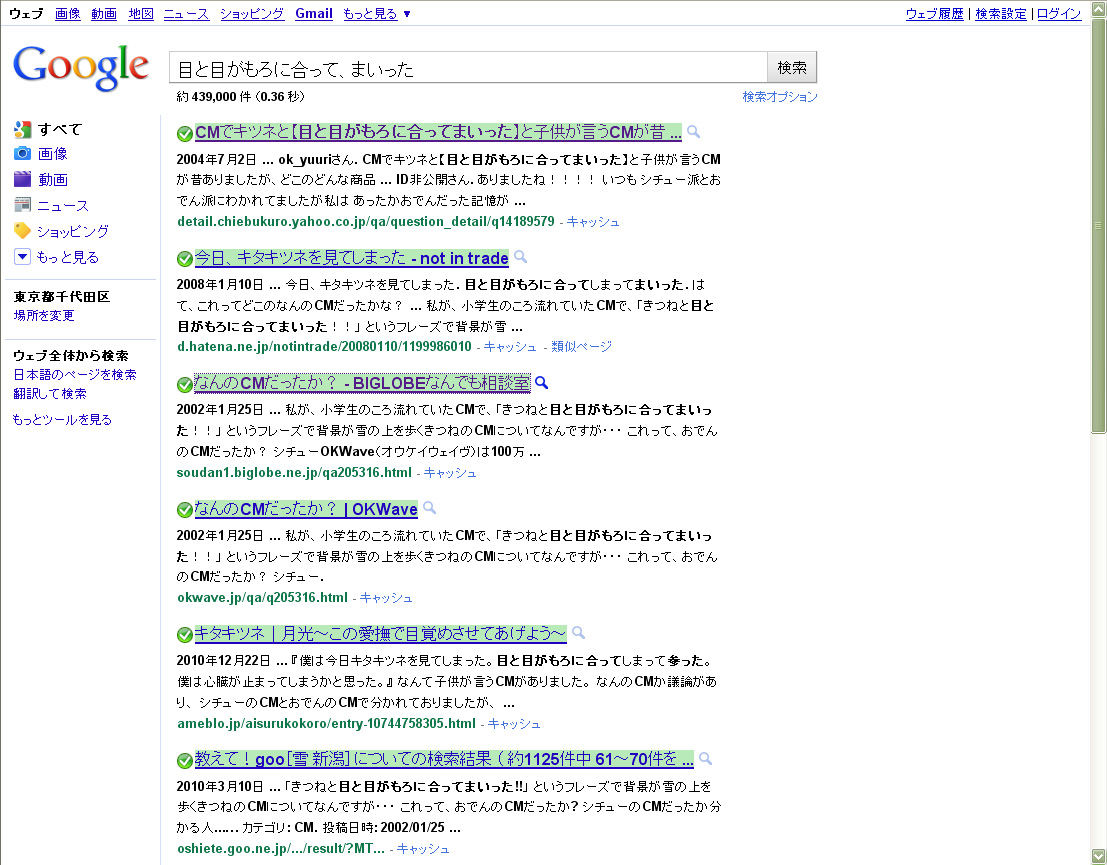Open ニュース in the top navigation bar
The height and width of the screenshot is (865, 1107).
pyautogui.click(x=186, y=13)
